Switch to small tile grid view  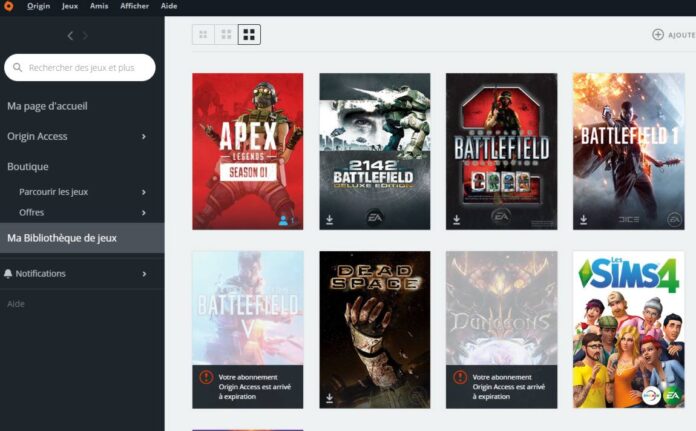coord(203,35)
